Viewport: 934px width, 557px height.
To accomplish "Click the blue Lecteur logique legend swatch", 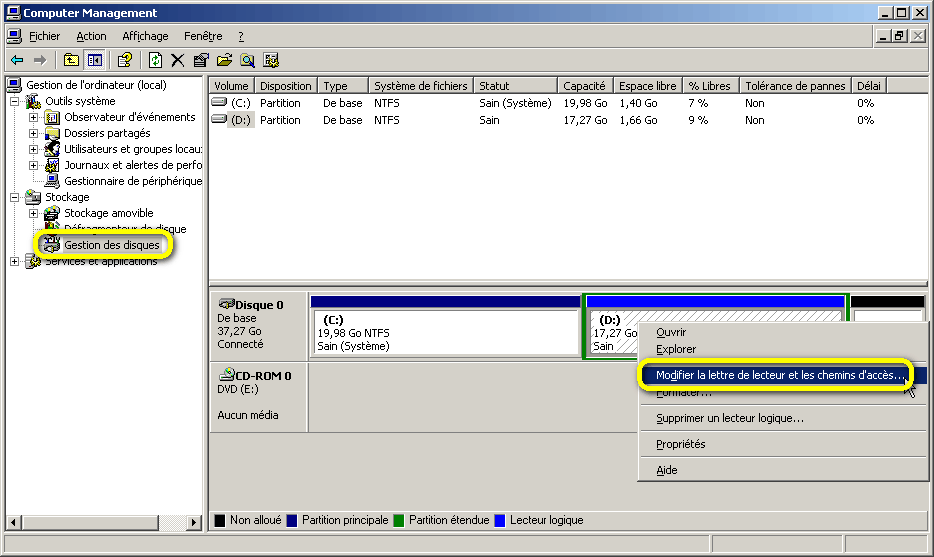I will pyautogui.click(x=500, y=521).
